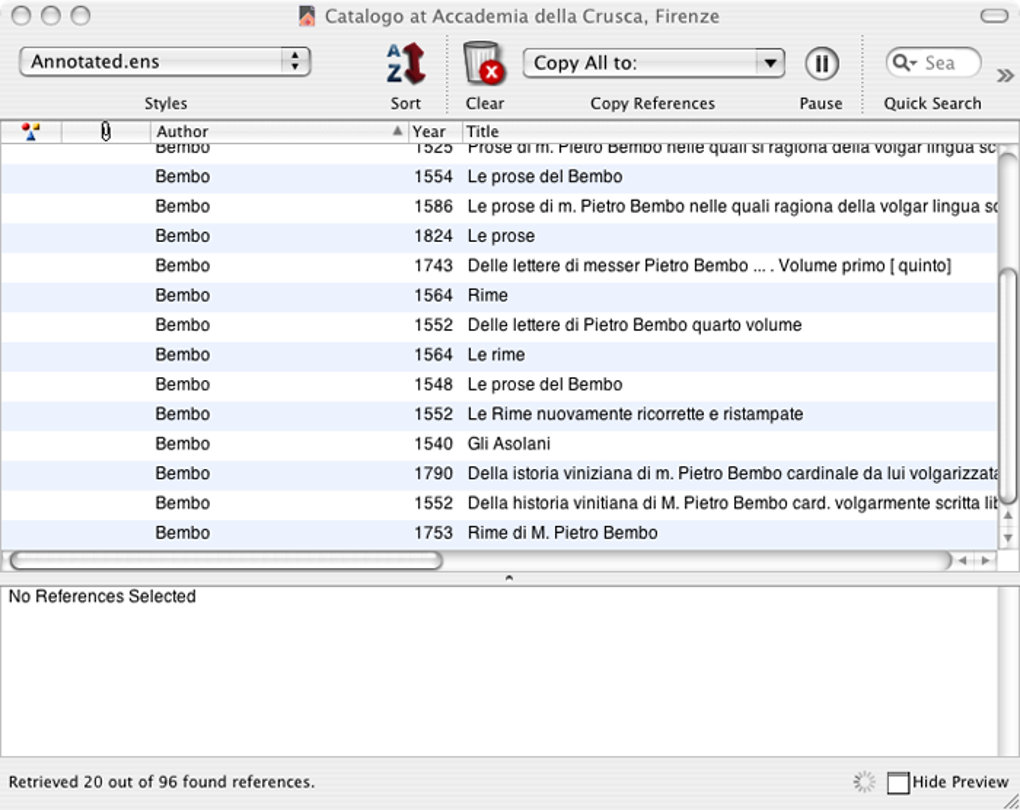
Task: Click the Retrieved 20 out of 96 status text
Action: (161, 782)
